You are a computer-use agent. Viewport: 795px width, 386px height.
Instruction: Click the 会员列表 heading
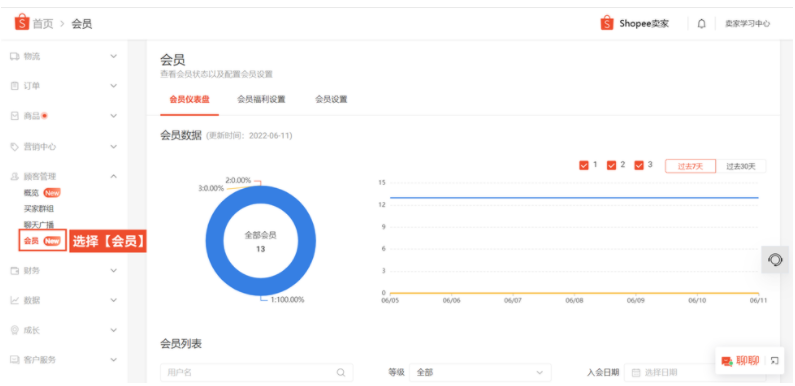coord(181,344)
